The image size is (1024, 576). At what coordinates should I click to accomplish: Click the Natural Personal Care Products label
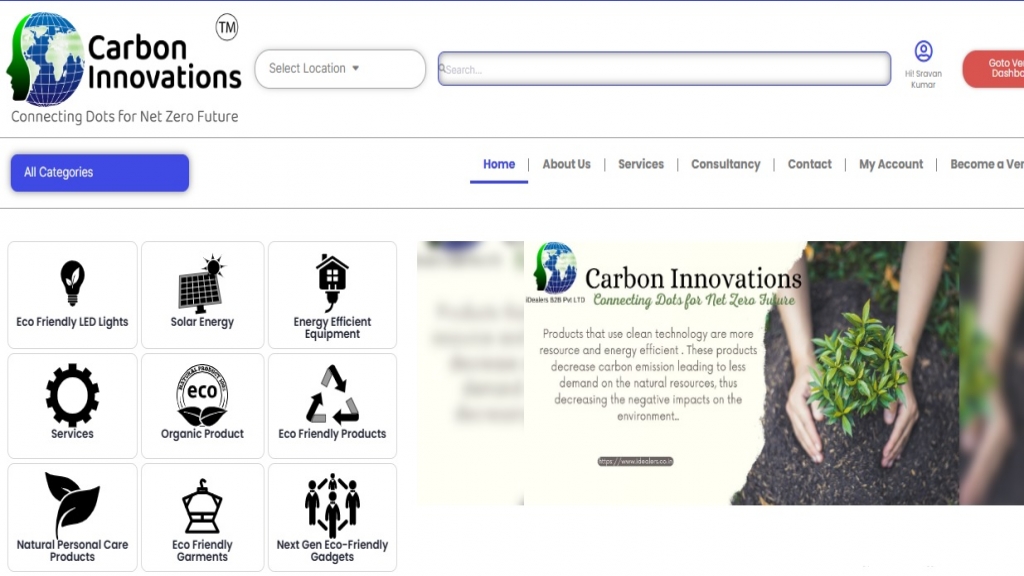(x=72, y=551)
